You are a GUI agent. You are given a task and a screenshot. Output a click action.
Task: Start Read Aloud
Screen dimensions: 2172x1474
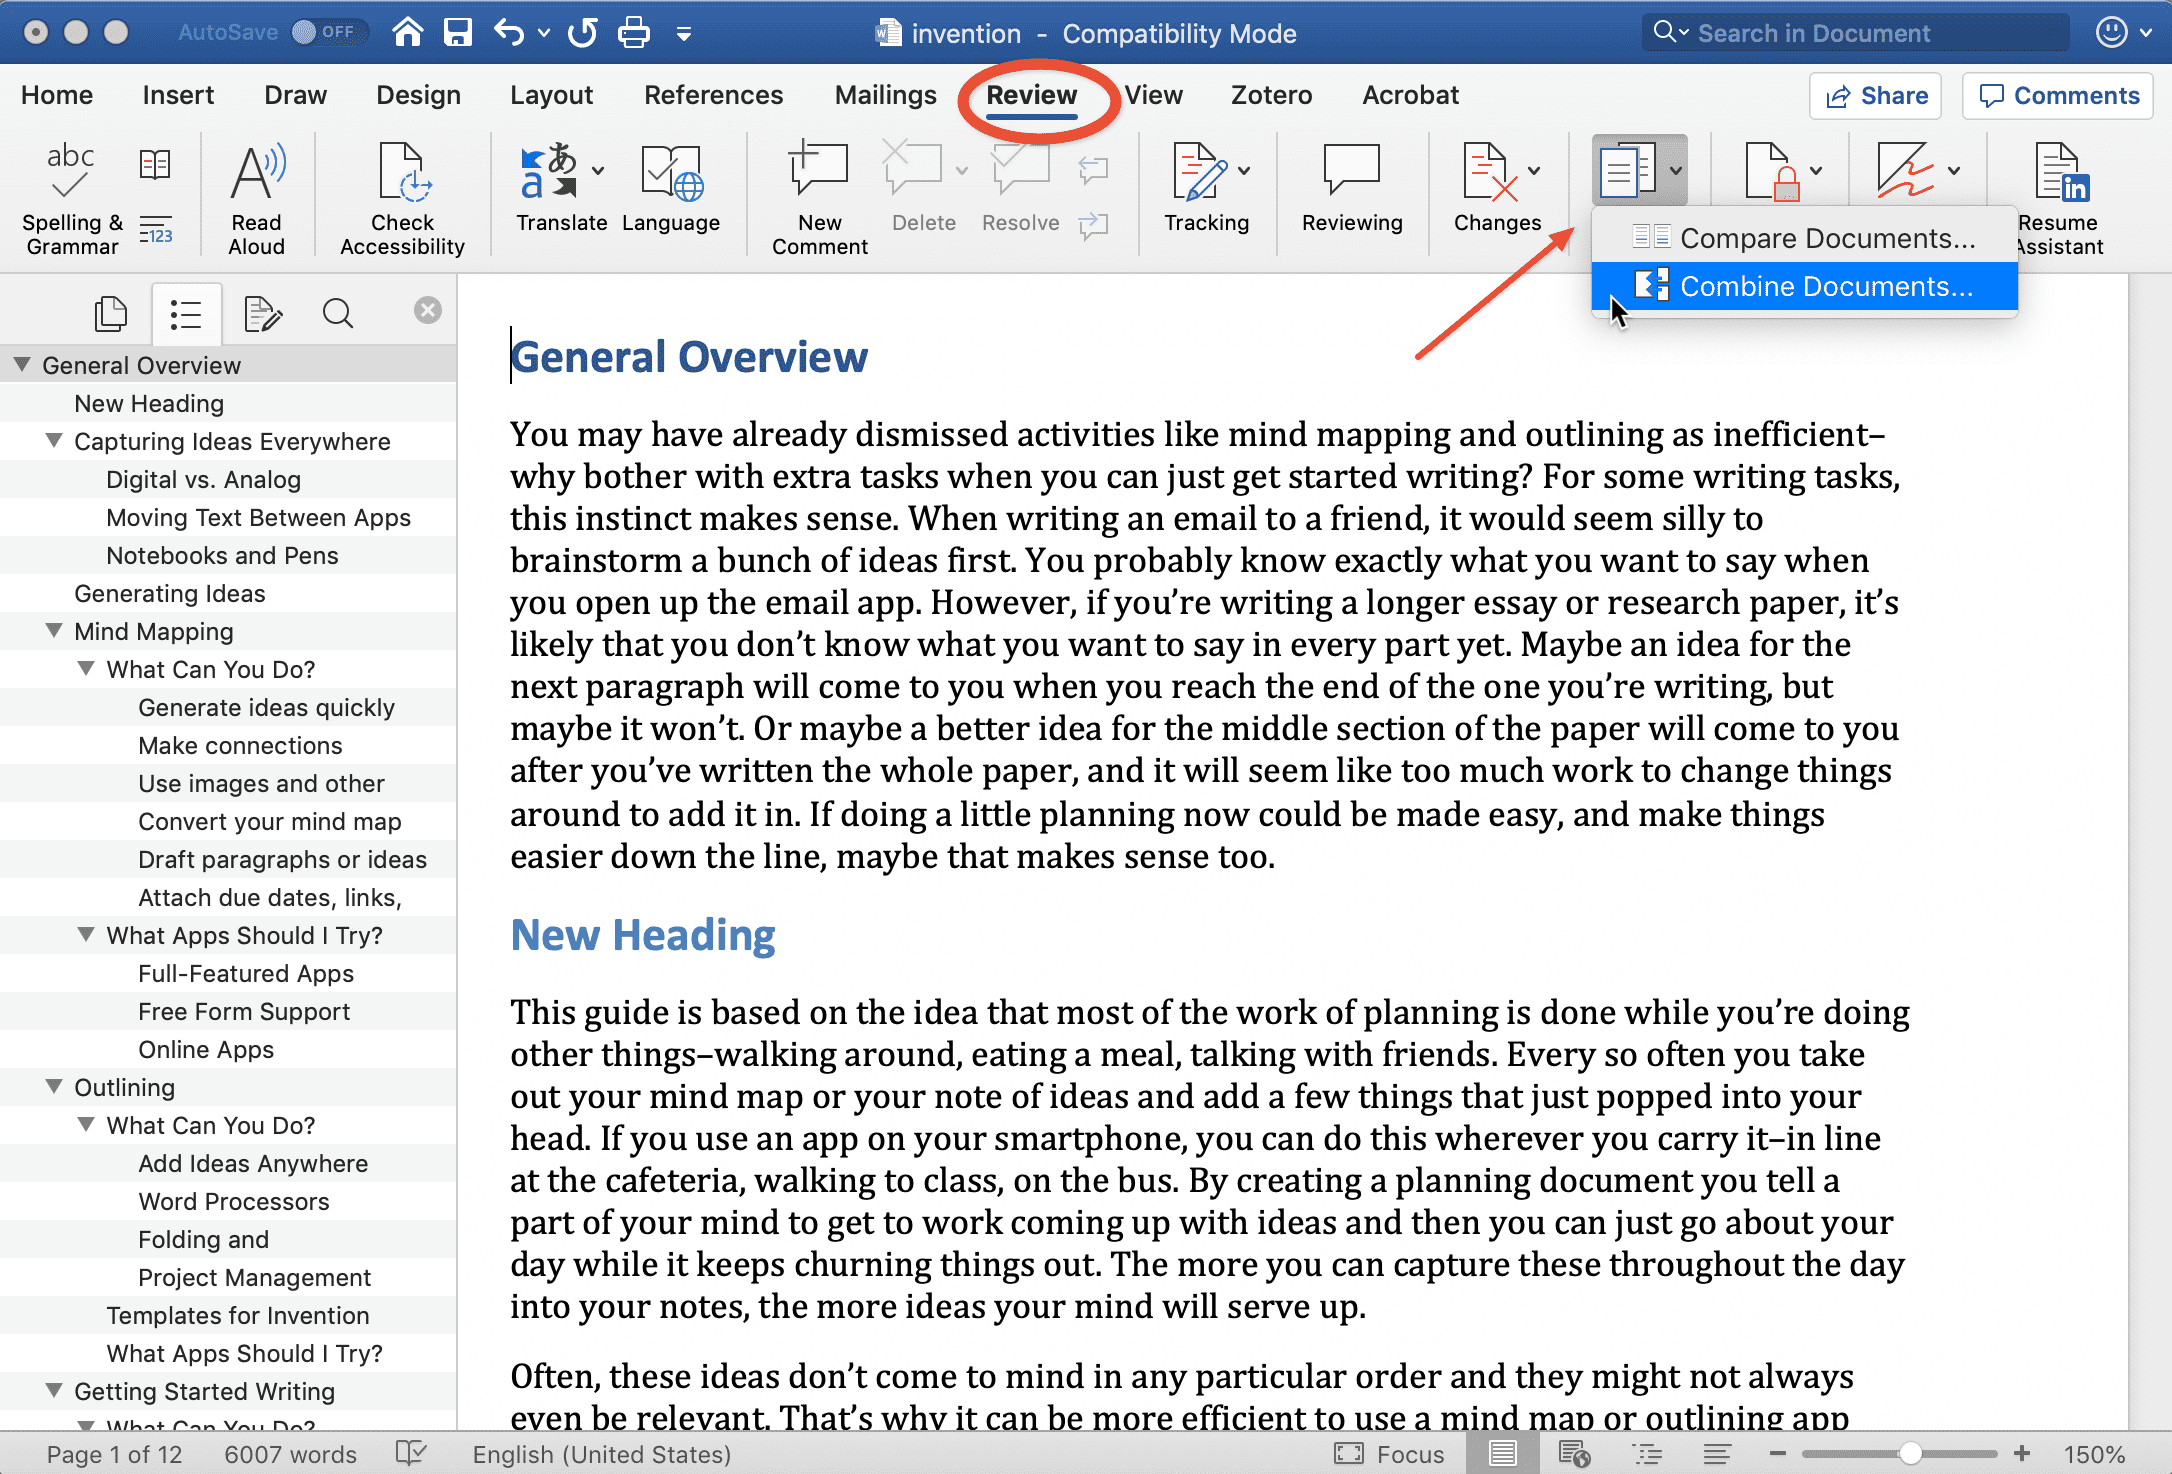(257, 198)
